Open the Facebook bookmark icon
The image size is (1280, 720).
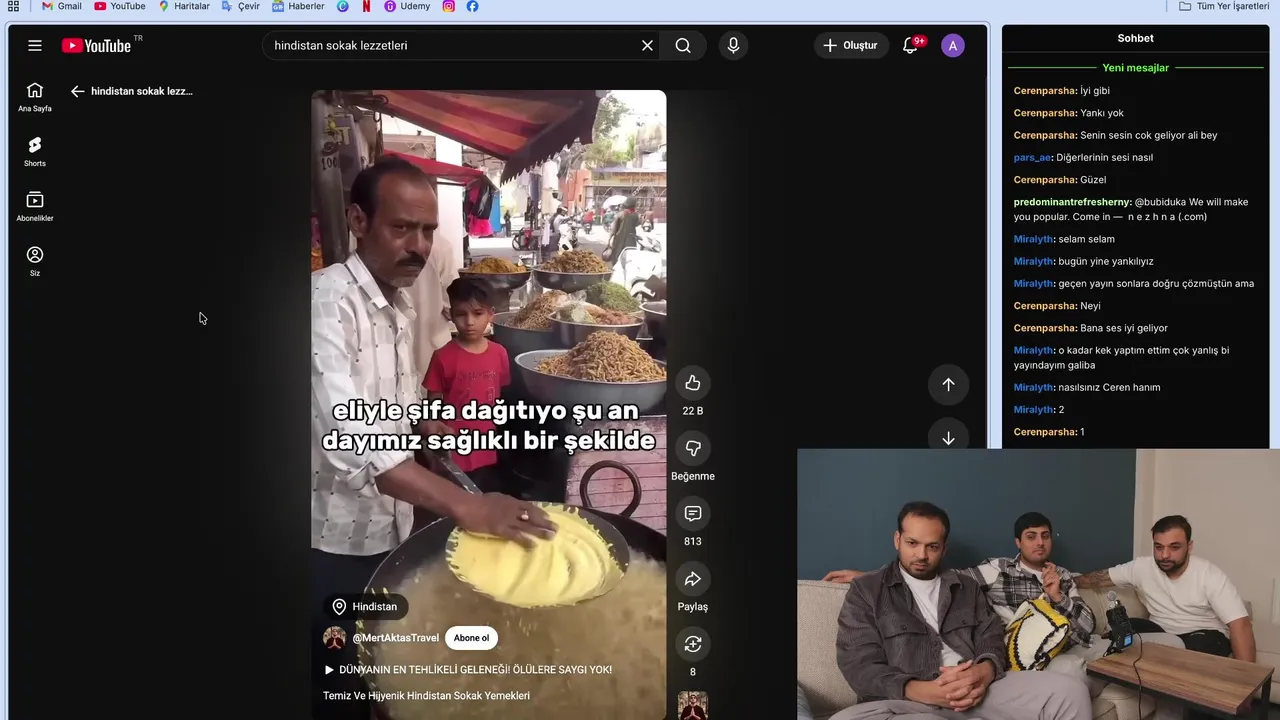pos(472,6)
